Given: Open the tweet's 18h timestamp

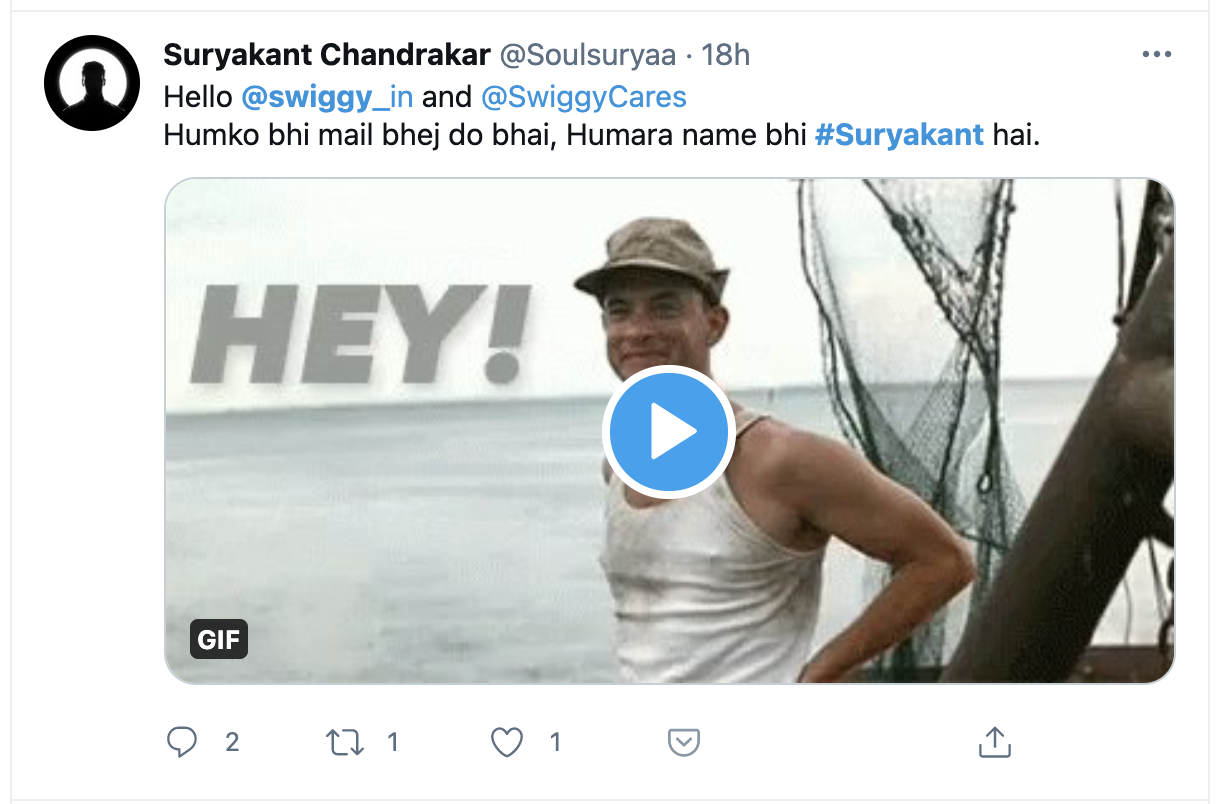Looking at the screenshot, I should pos(725,54).
